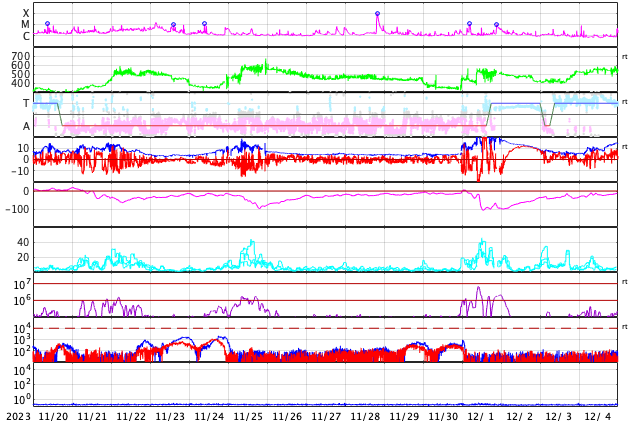Click the 11/20 date label
The image size is (634, 424).
(53, 416)
